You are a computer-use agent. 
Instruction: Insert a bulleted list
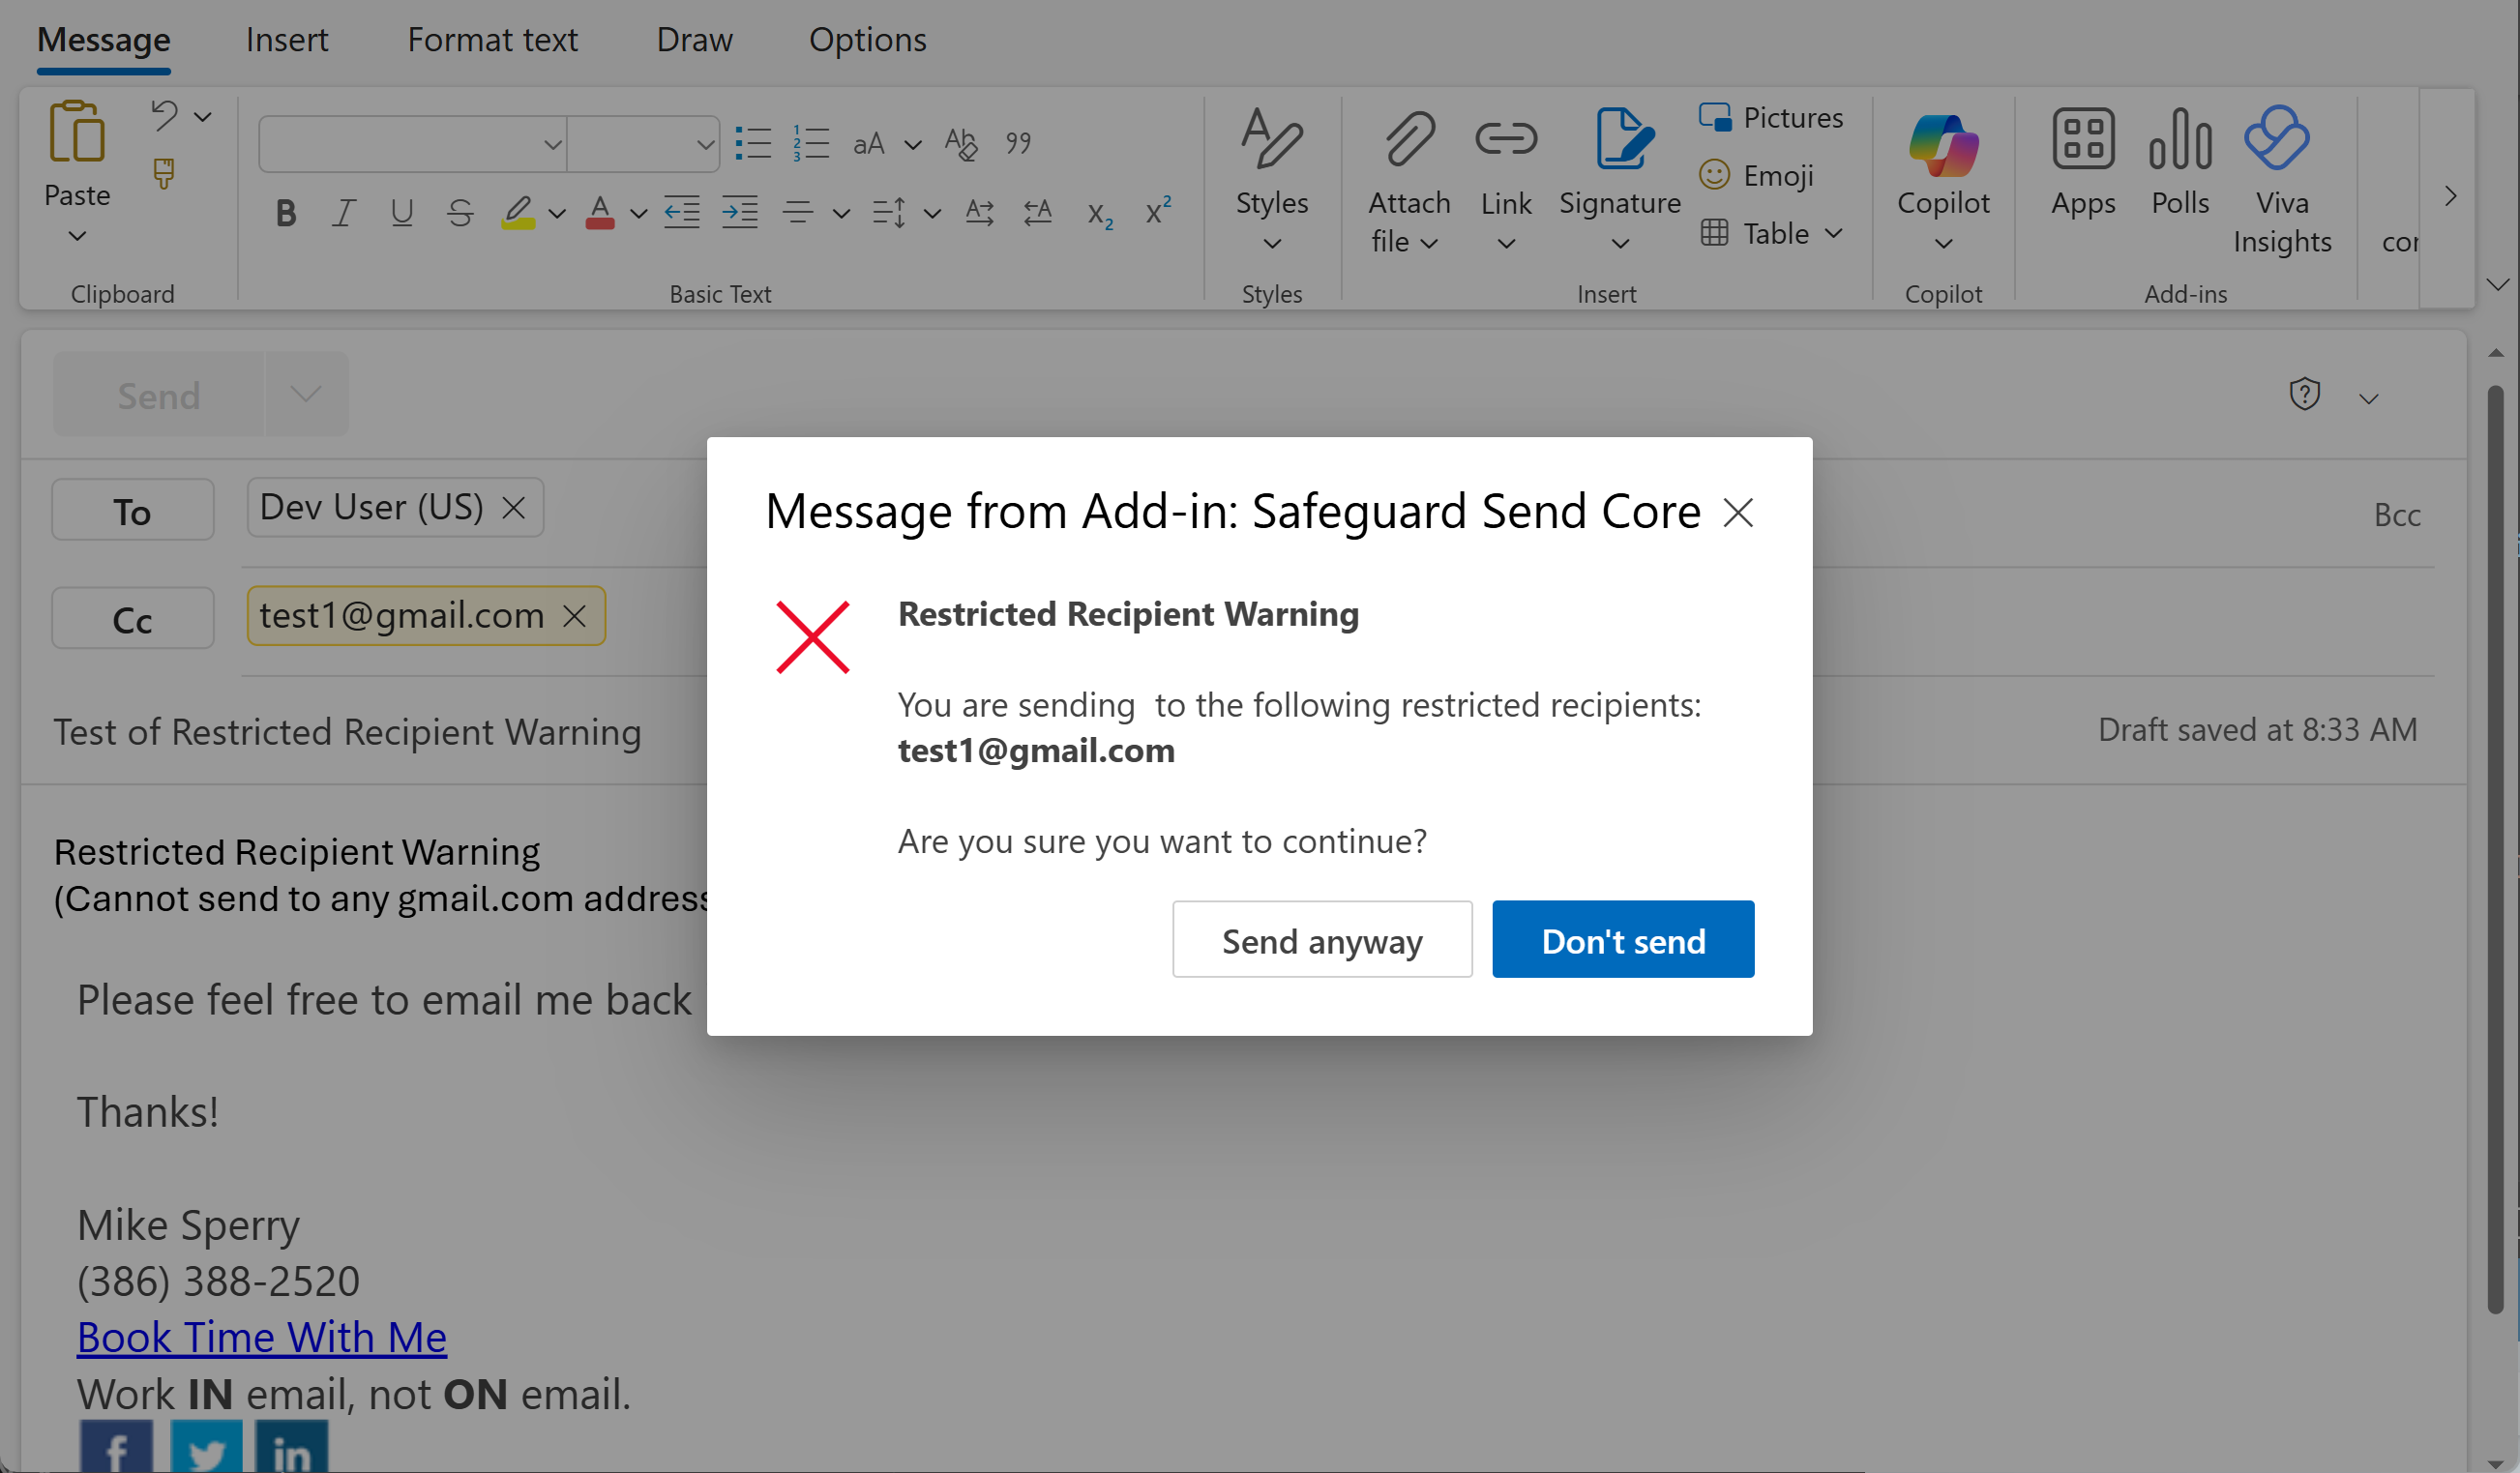pyautogui.click(x=753, y=143)
